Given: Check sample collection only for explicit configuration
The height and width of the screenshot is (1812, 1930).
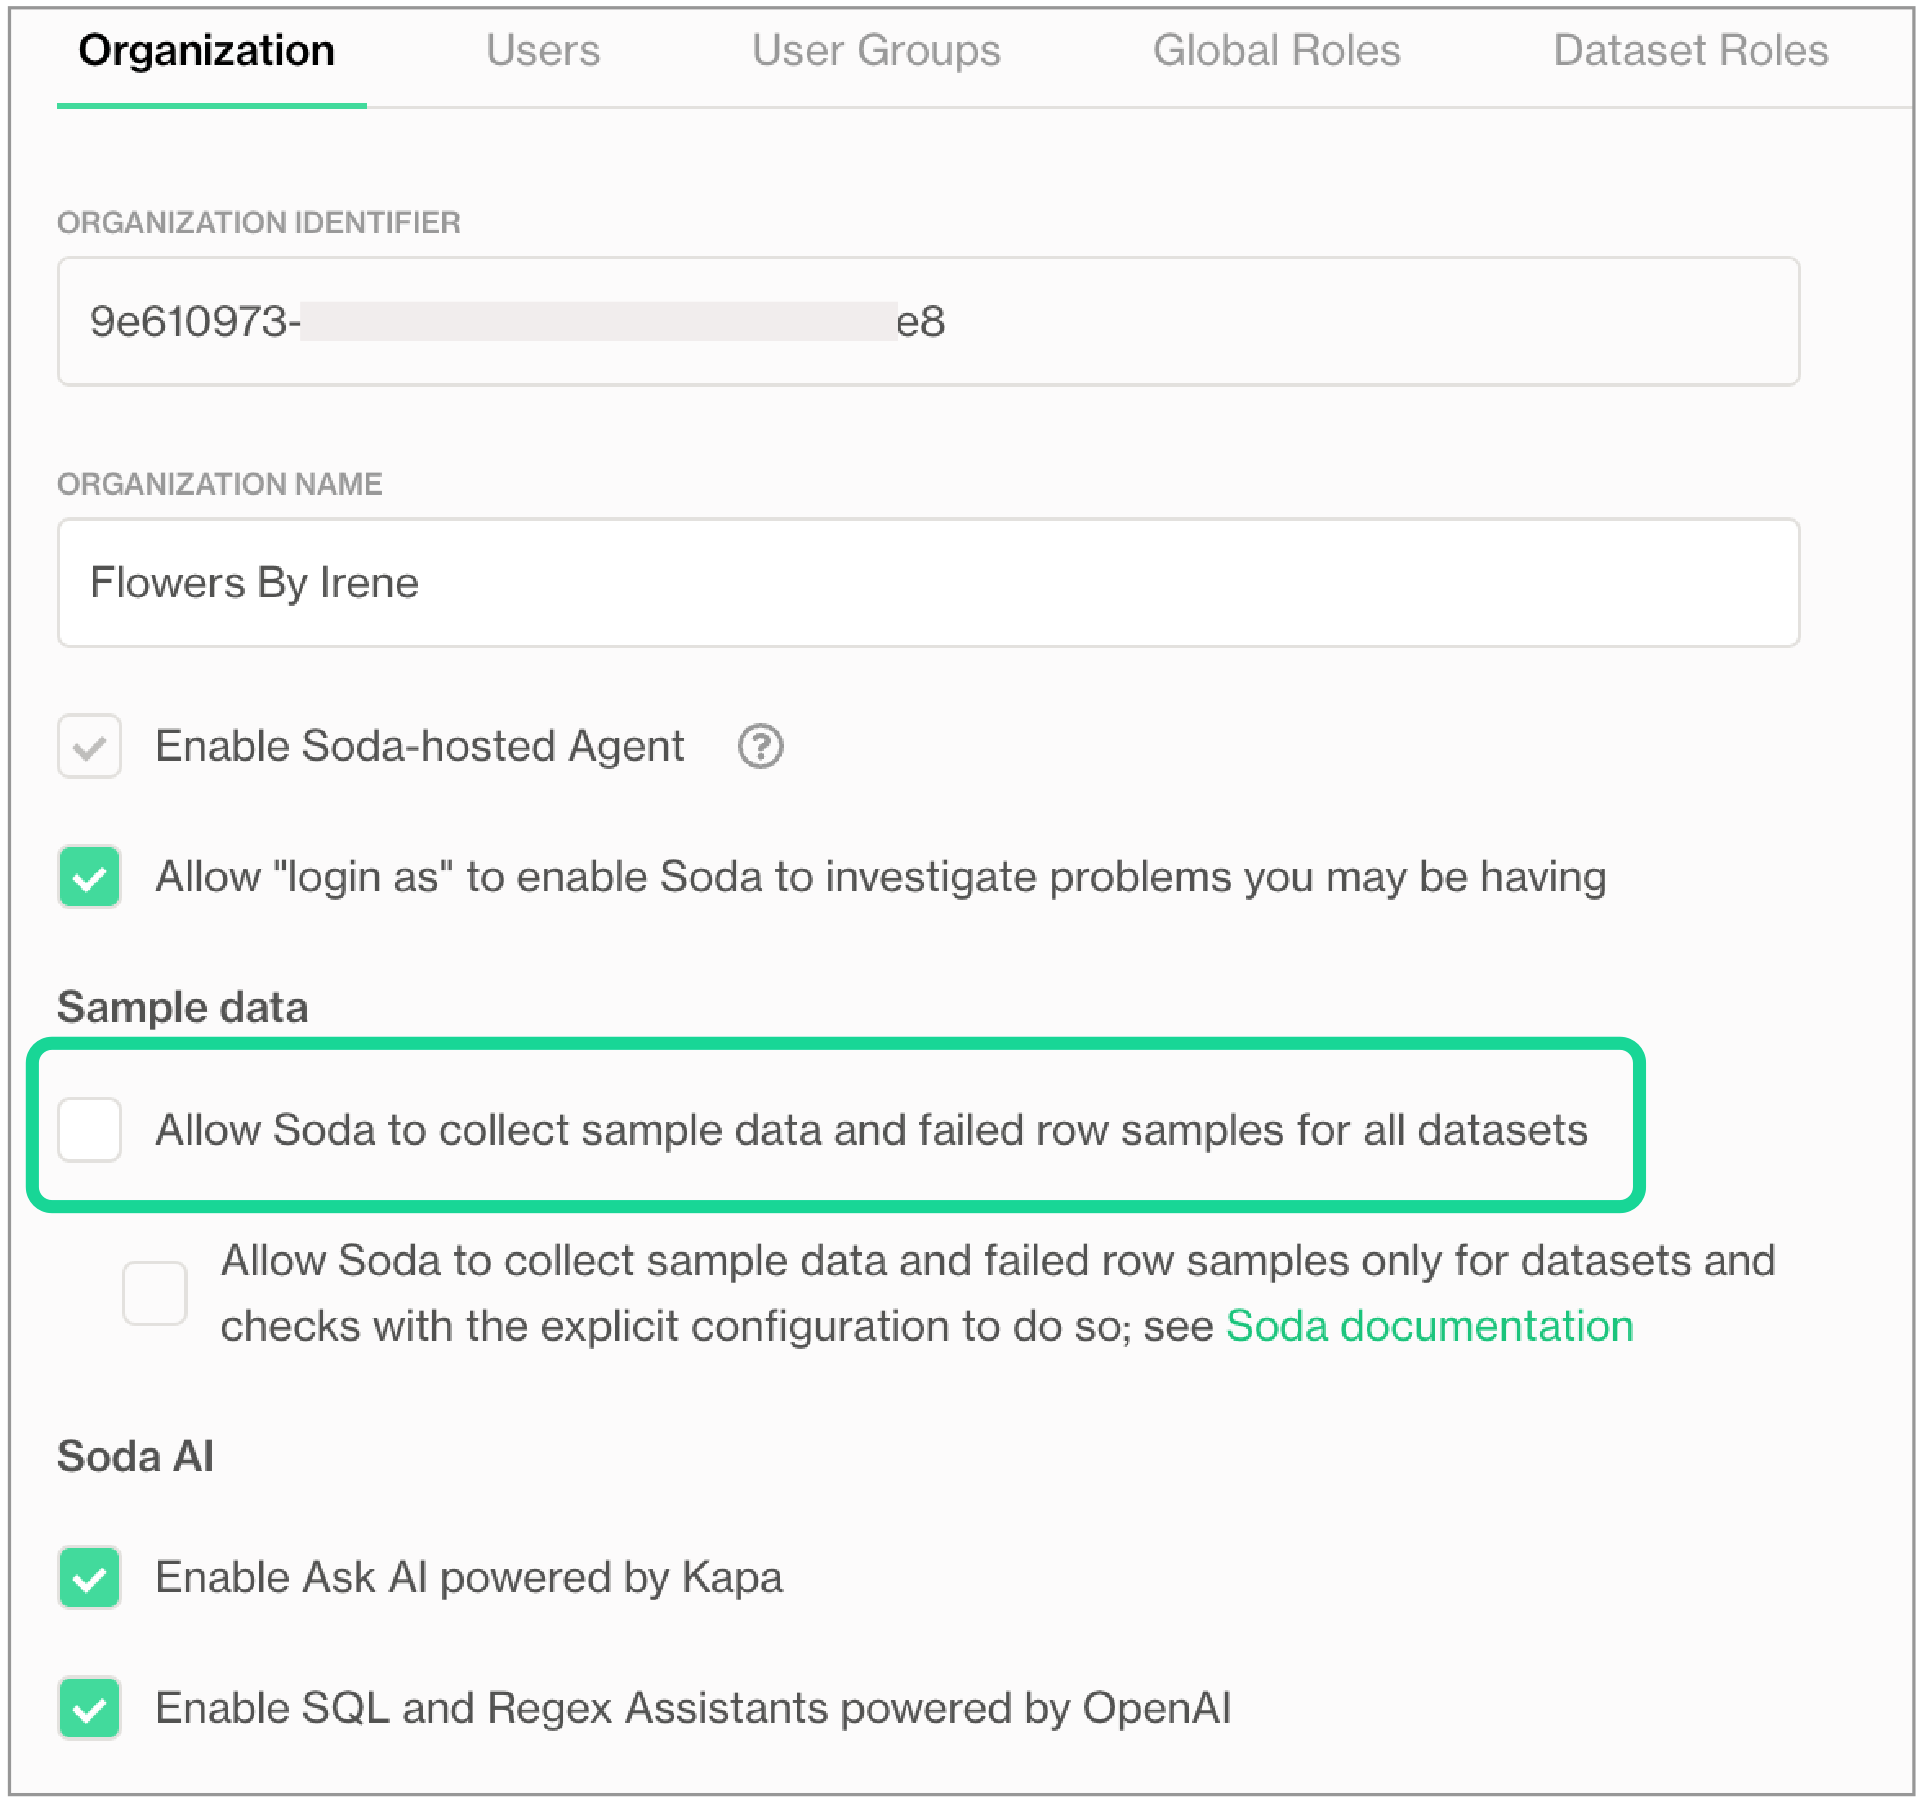Looking at the screenshot, I should [154, 1293].
